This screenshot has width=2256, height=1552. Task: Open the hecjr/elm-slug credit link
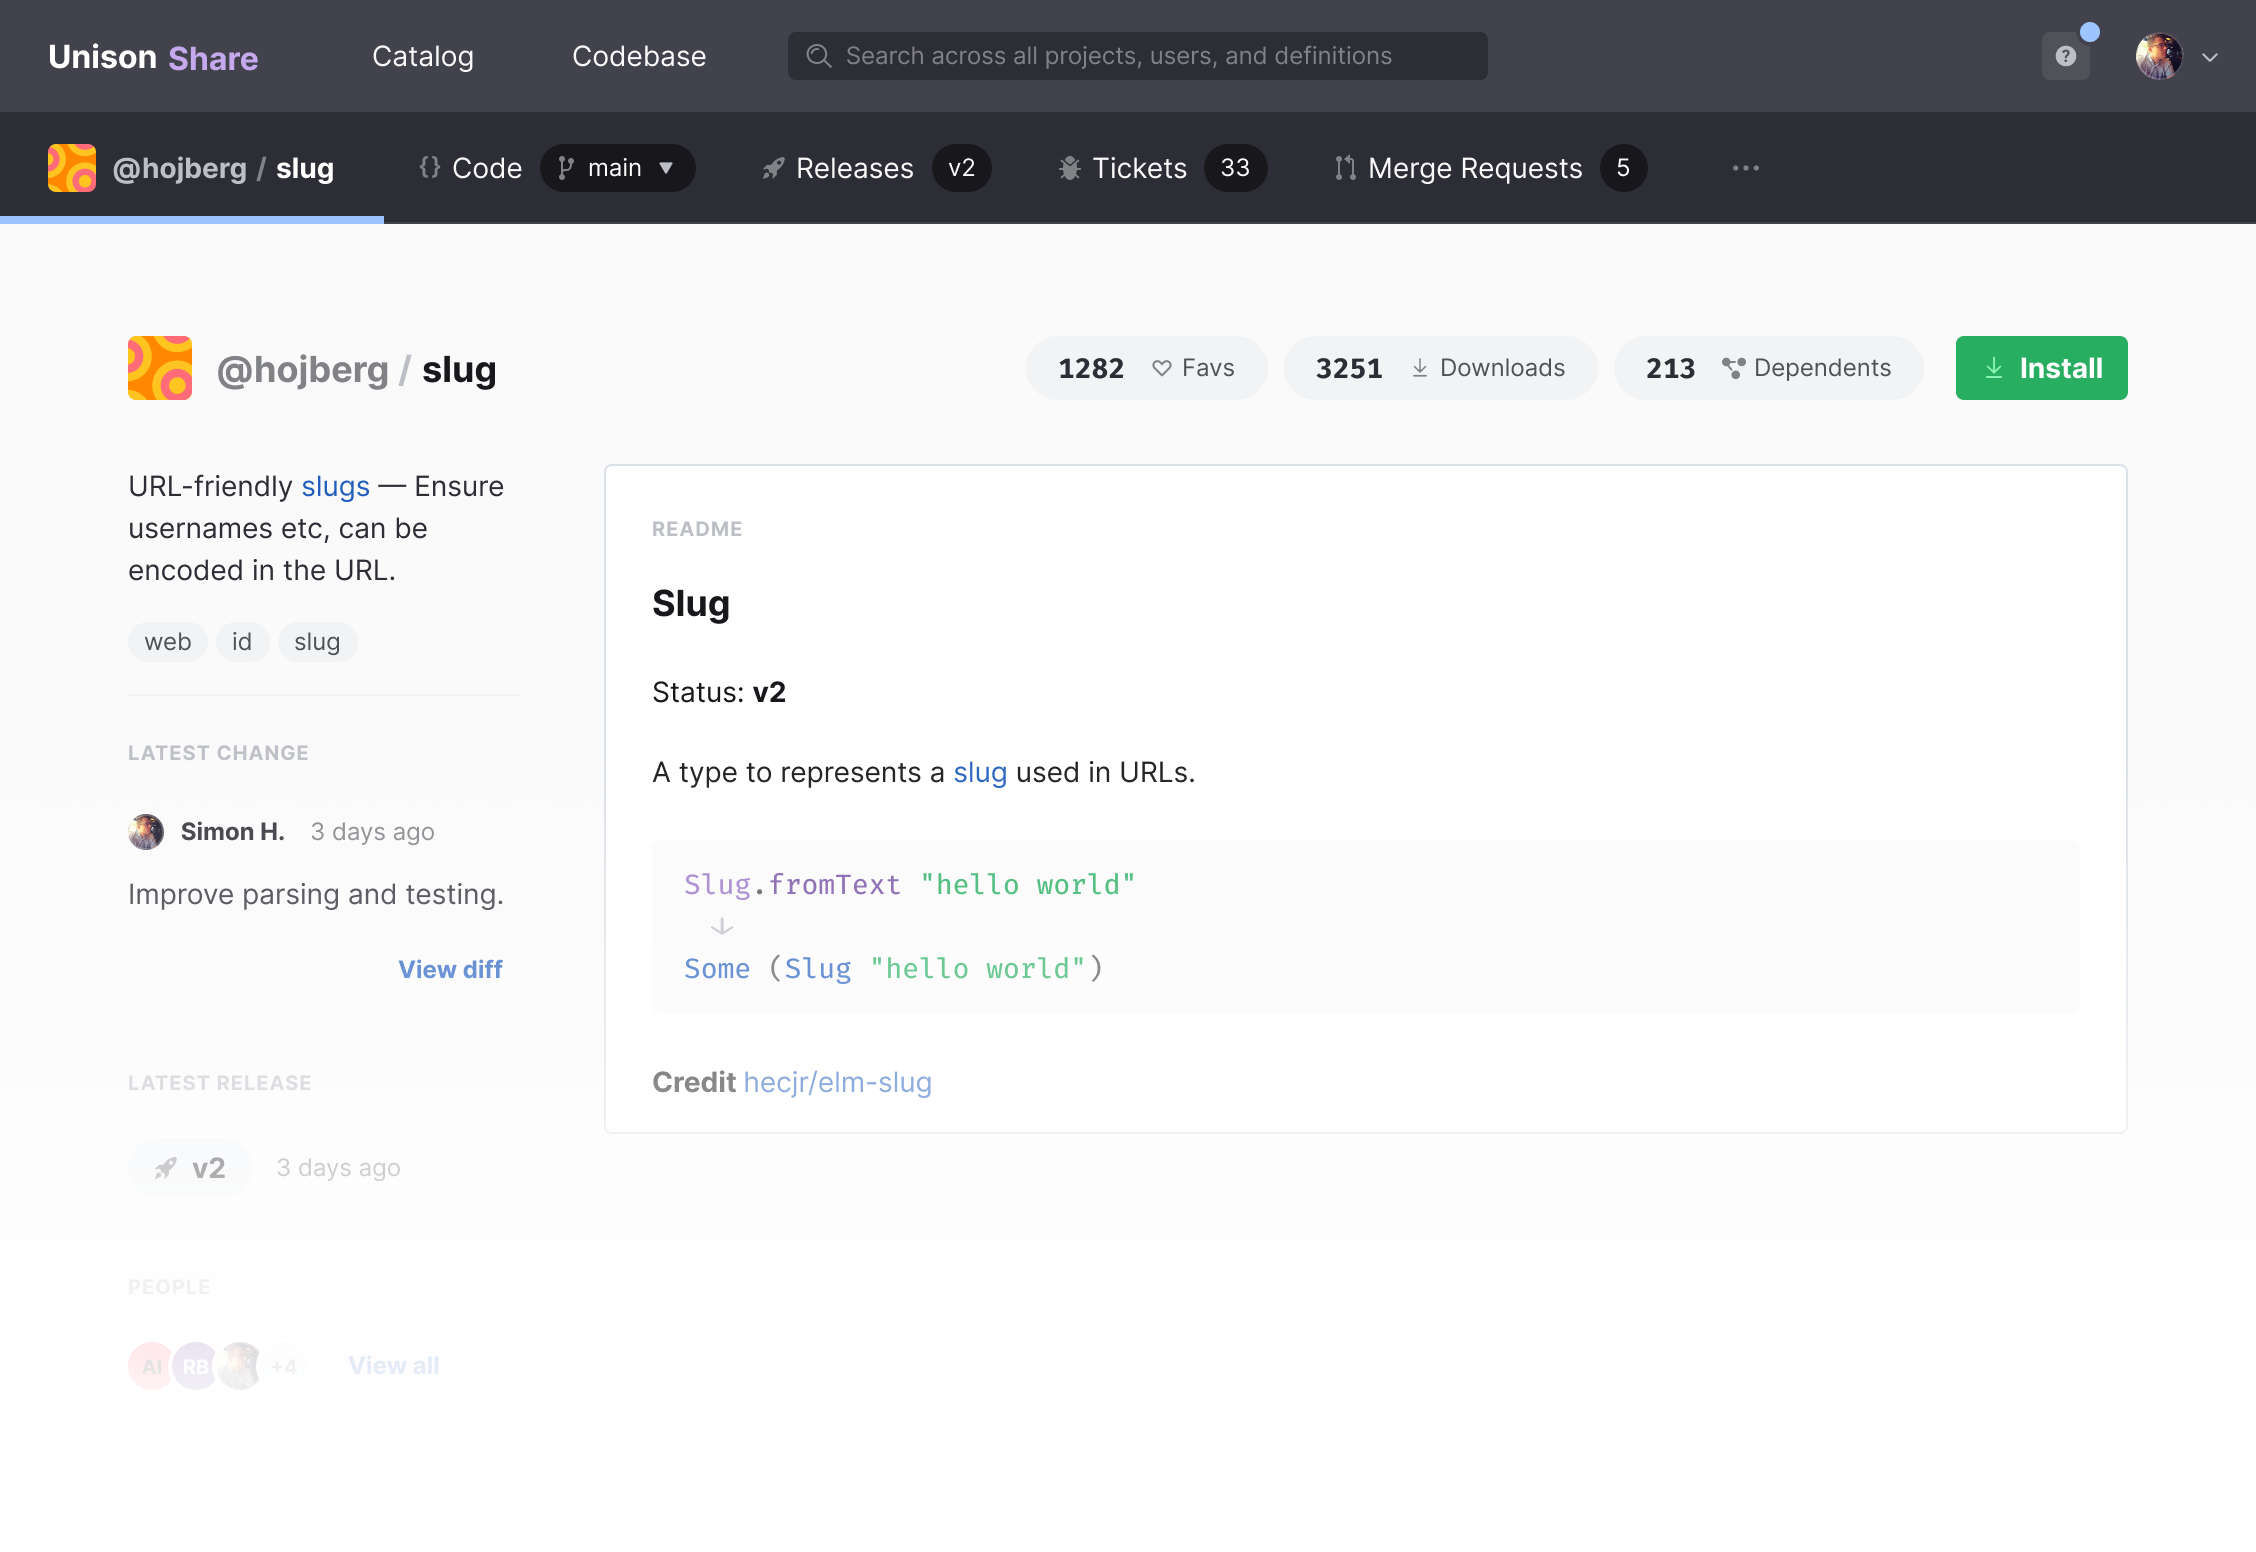pos(836,1082)
